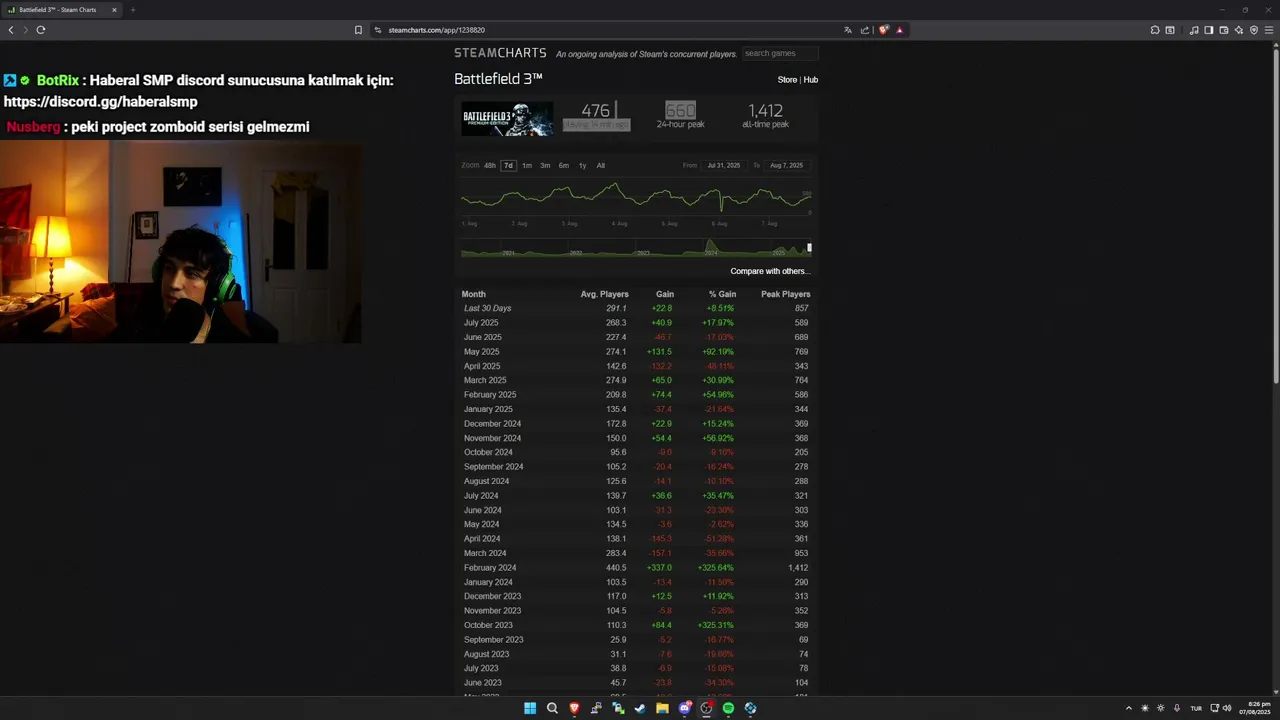Open Brave Shields lion icon
Screen dimensions: 1280x720
pos(883,30)
